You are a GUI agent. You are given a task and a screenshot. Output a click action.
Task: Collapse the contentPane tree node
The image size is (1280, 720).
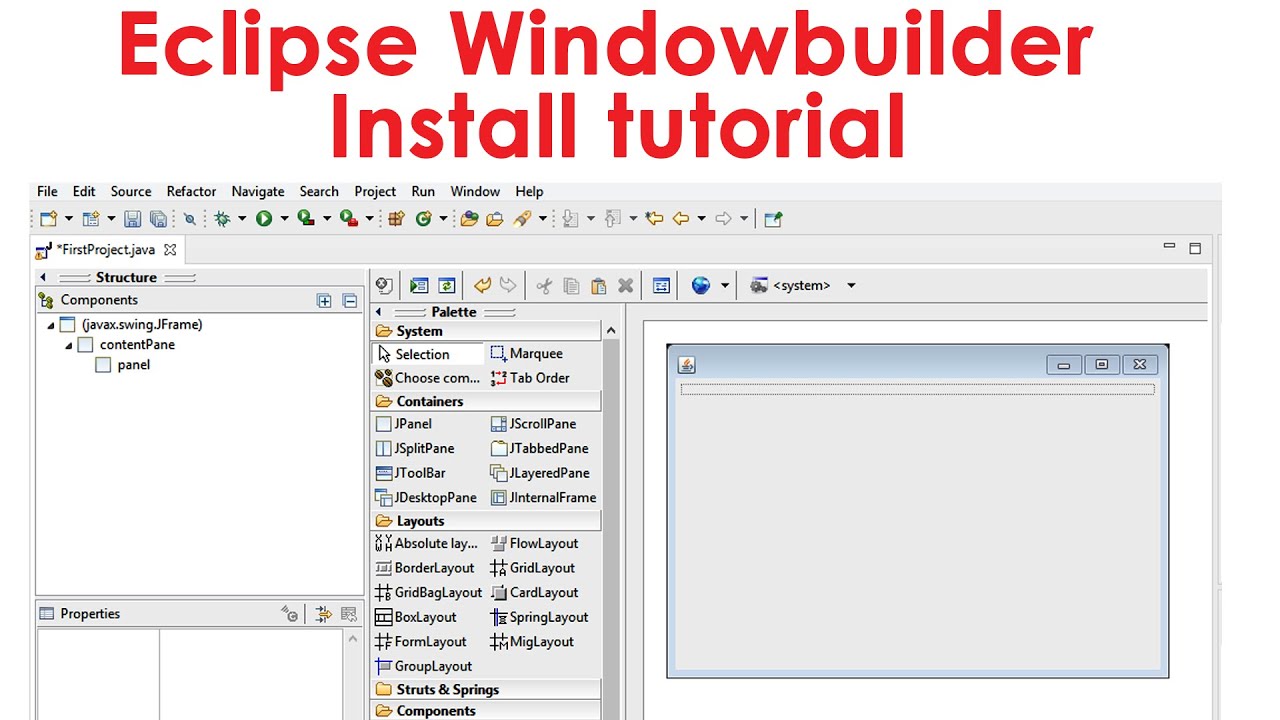[69, 345]
